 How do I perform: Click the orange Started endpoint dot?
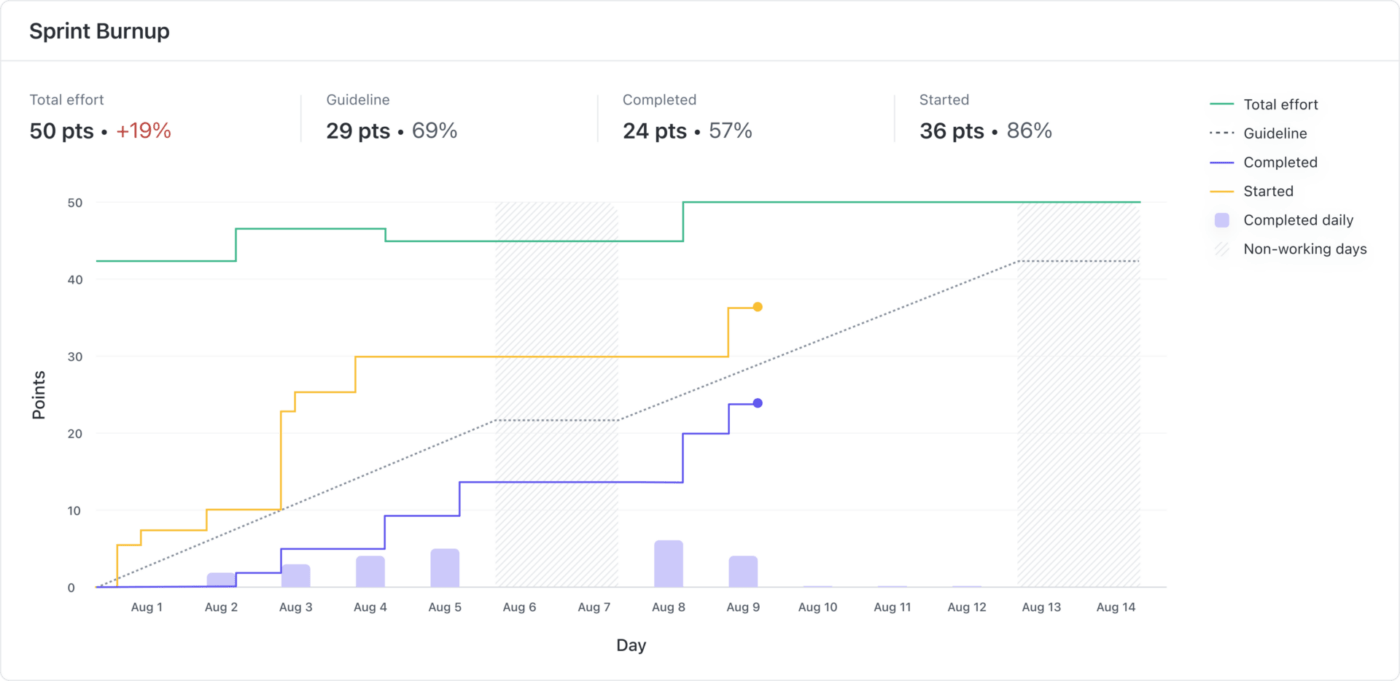(757, 307)
